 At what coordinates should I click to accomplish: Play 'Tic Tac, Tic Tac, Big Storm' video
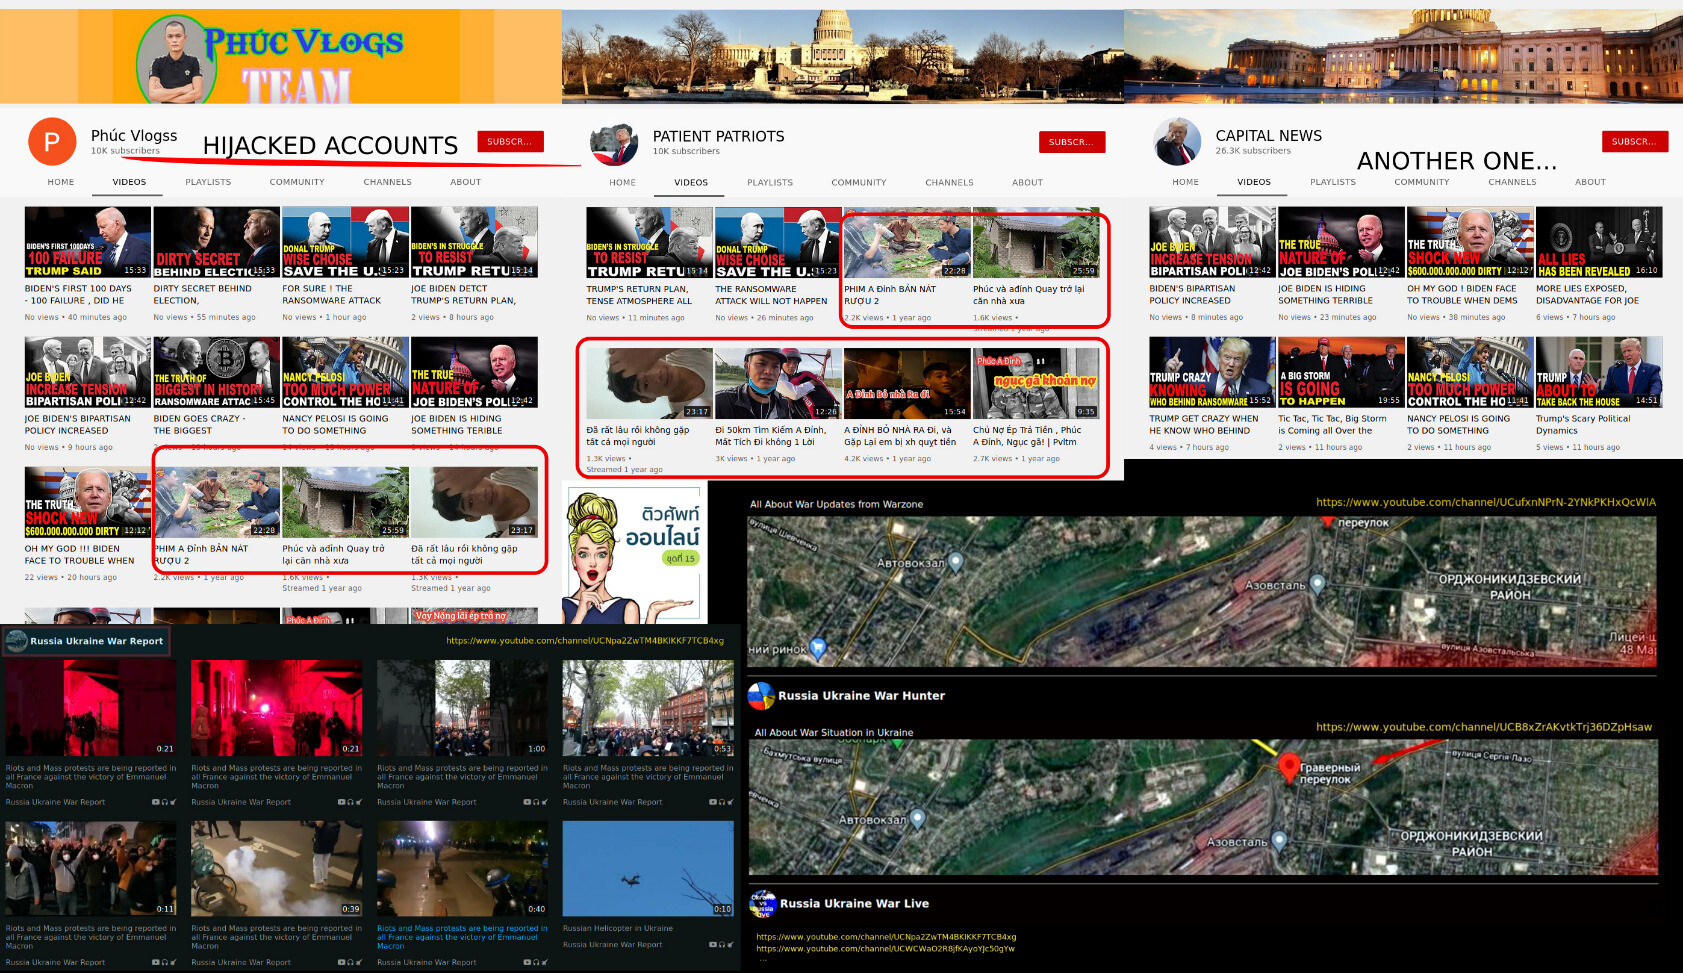(x=1341, y=372)
